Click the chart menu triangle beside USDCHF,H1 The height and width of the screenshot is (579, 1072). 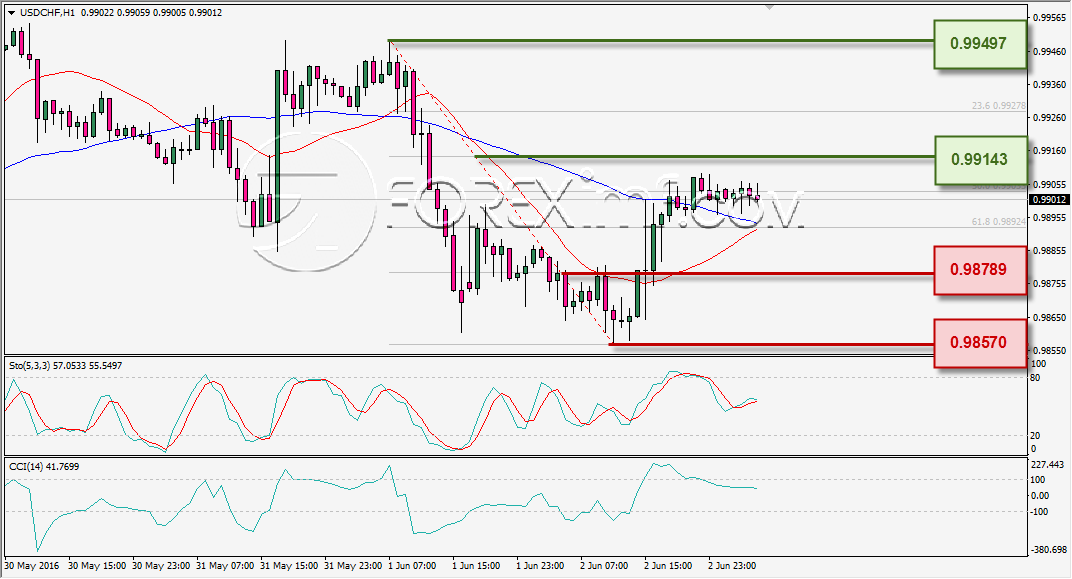pos(12,13)
